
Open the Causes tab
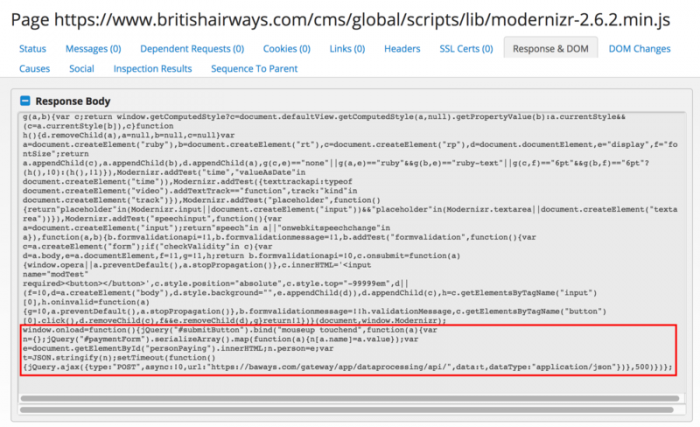point(34,68)
